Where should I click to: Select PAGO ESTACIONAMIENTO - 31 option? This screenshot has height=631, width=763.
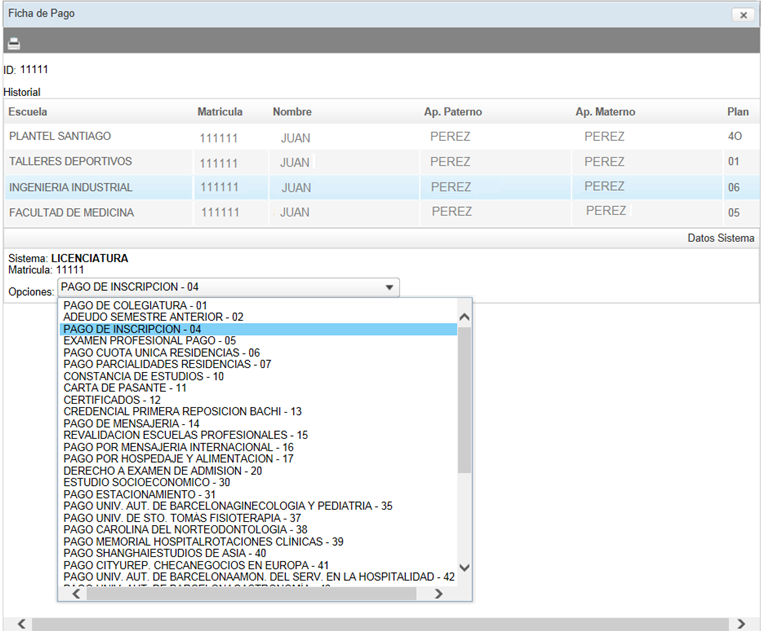[x=139, y=494]
